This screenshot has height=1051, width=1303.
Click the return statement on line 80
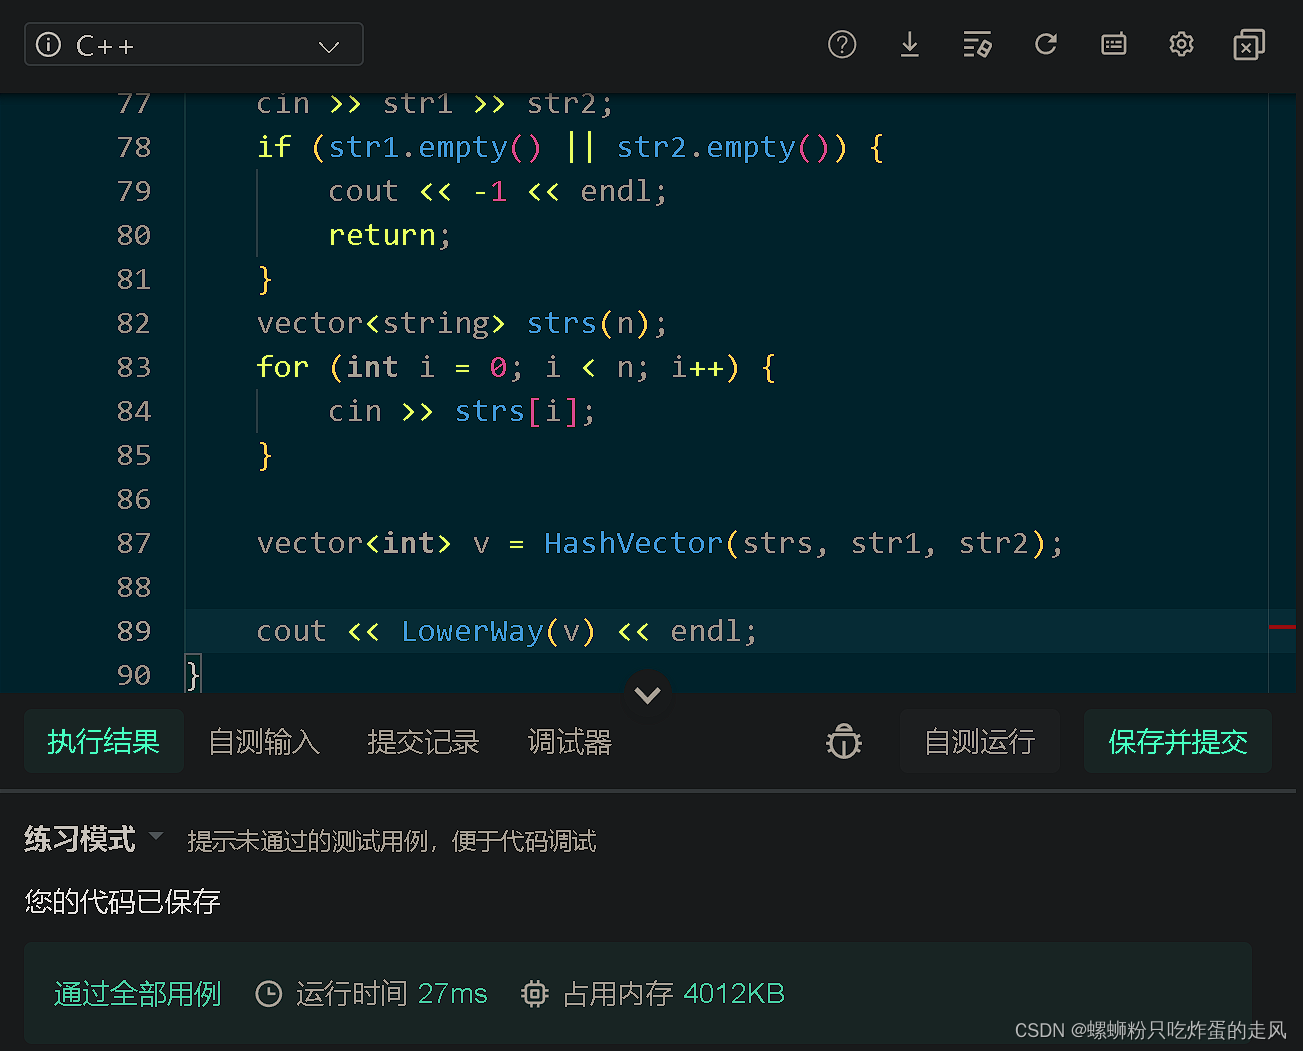coord(390,235)
